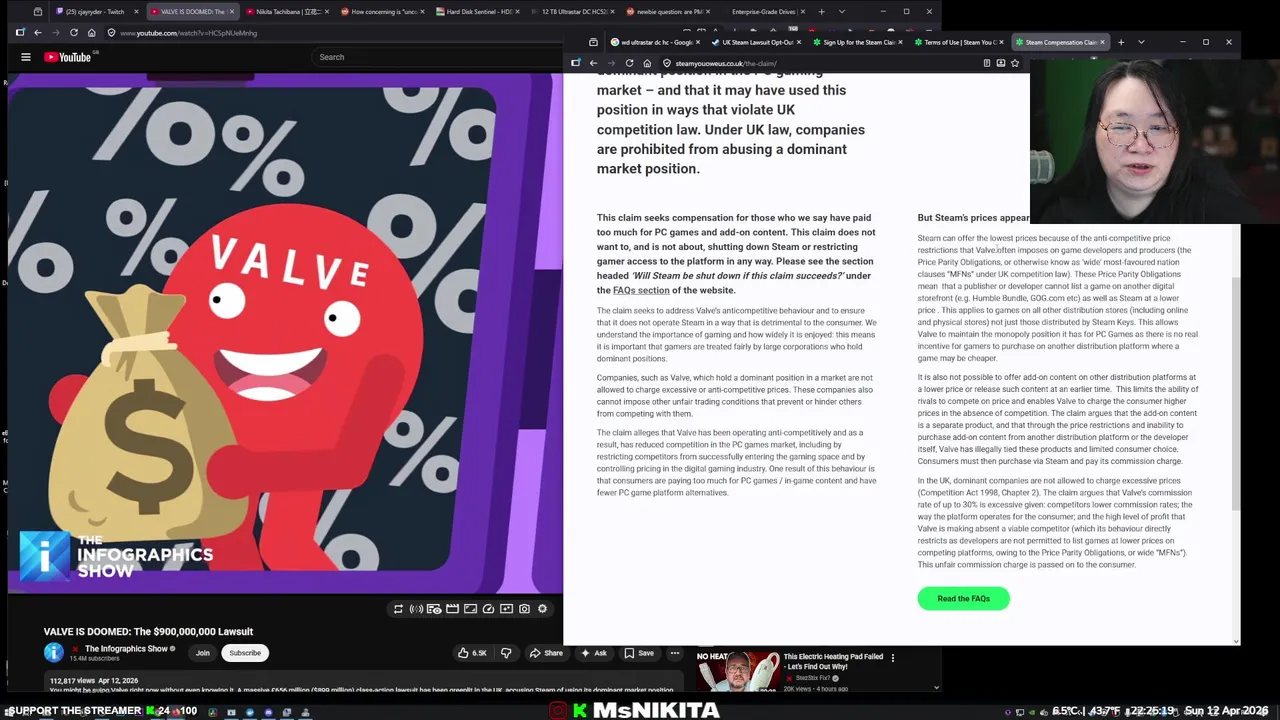Switch to Sign Up for the Steam Claim tab
The image size is (1280, 720).
858,42
